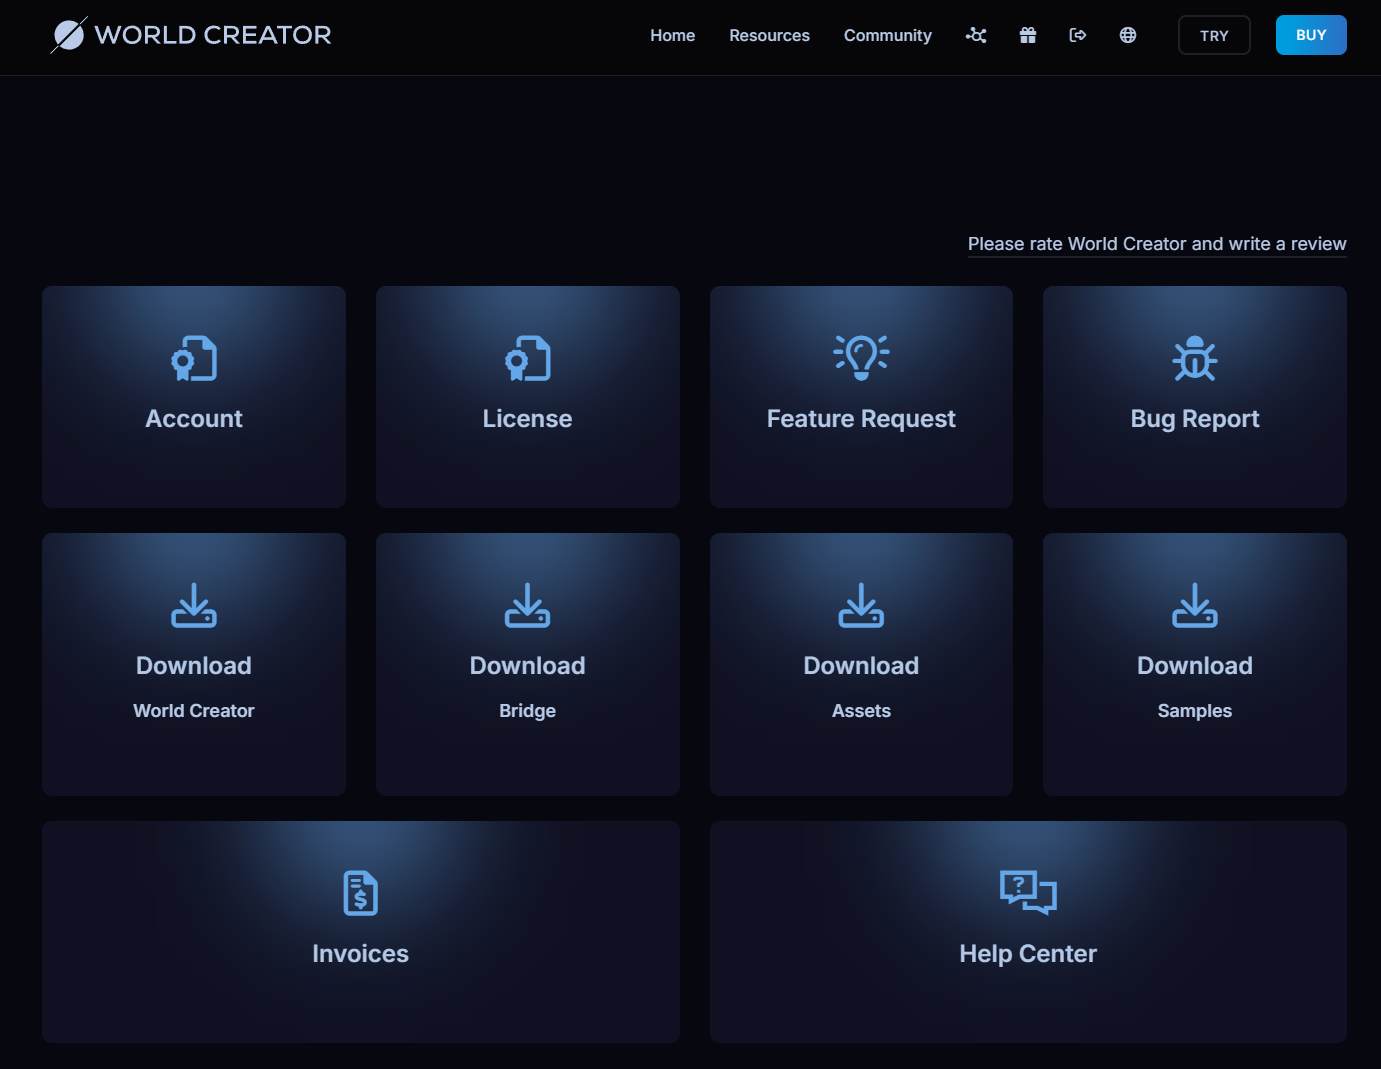Open the network nodes icon in navbar
Screen dimensions: 1381x1069
(x=976, y=35)
